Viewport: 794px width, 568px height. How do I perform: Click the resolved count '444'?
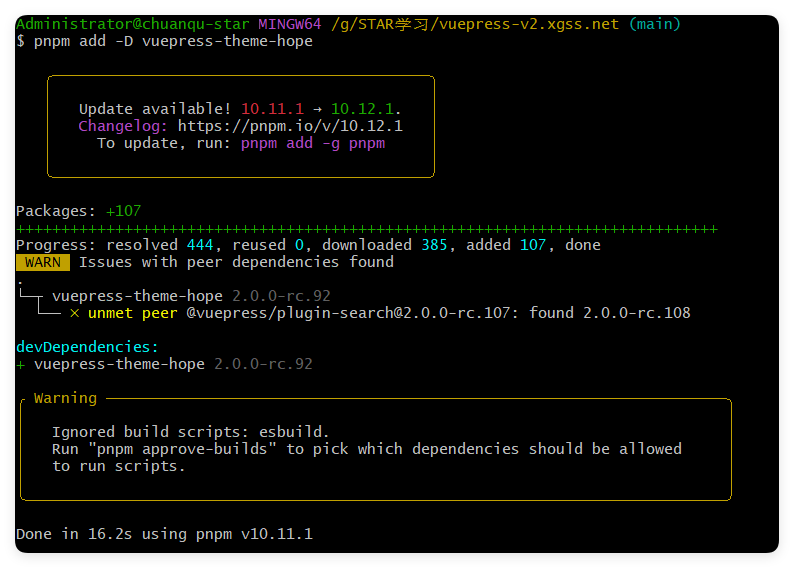(200, 245)
